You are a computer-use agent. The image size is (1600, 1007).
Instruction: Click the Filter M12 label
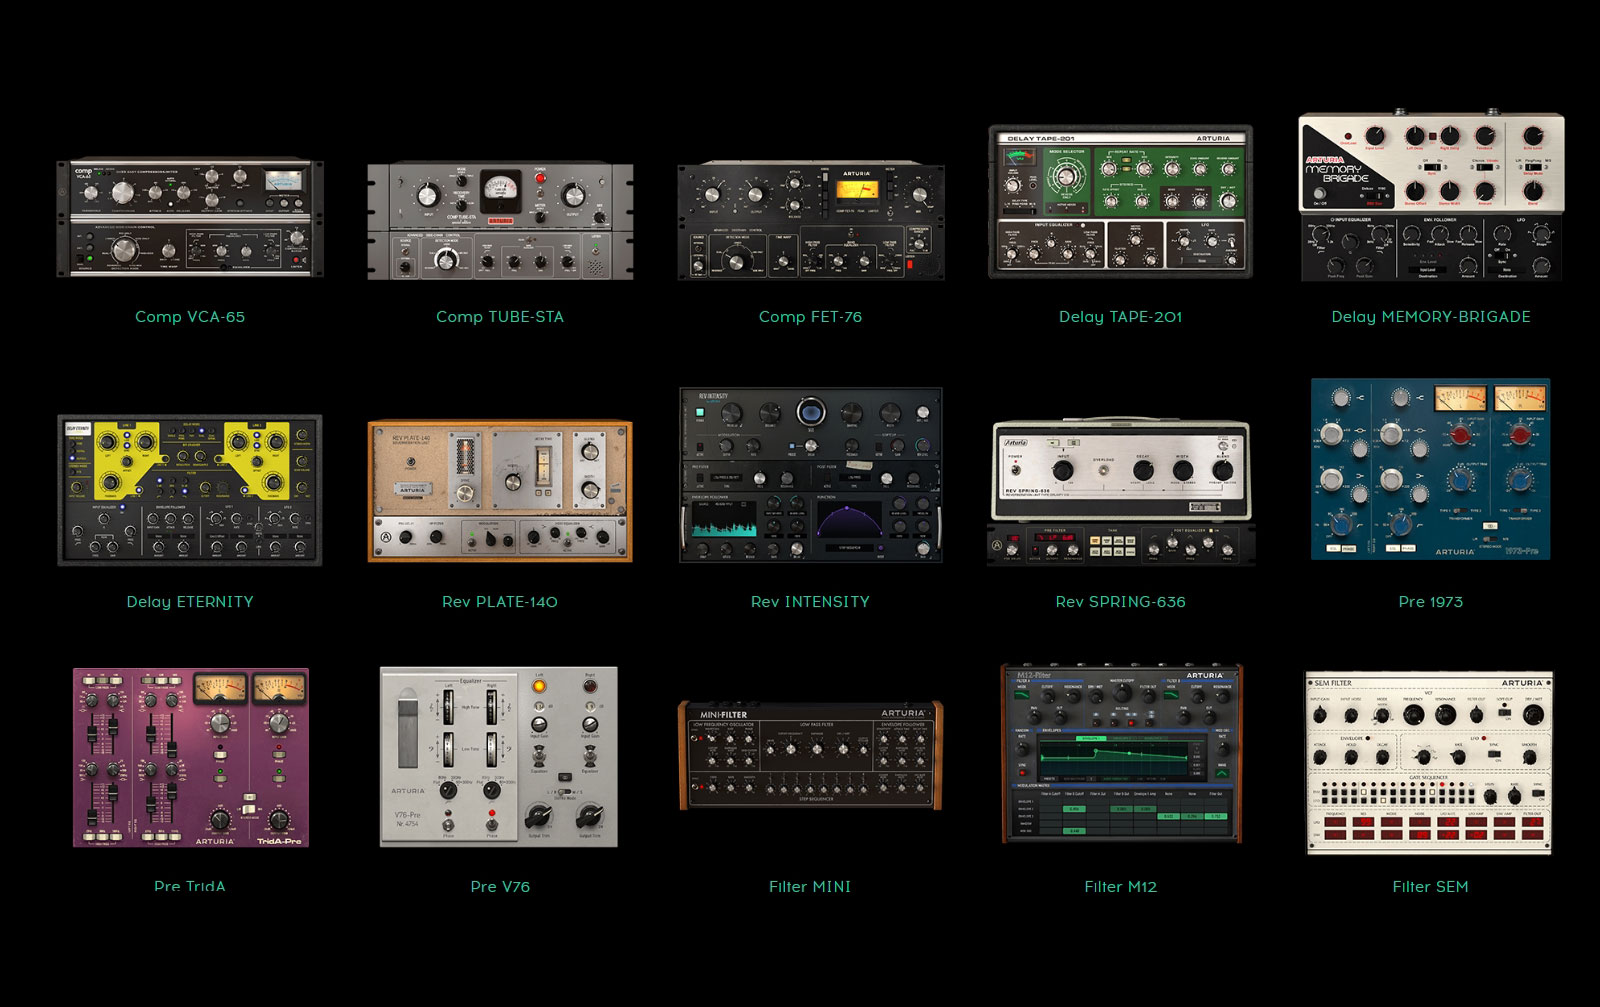(1120, 887)
